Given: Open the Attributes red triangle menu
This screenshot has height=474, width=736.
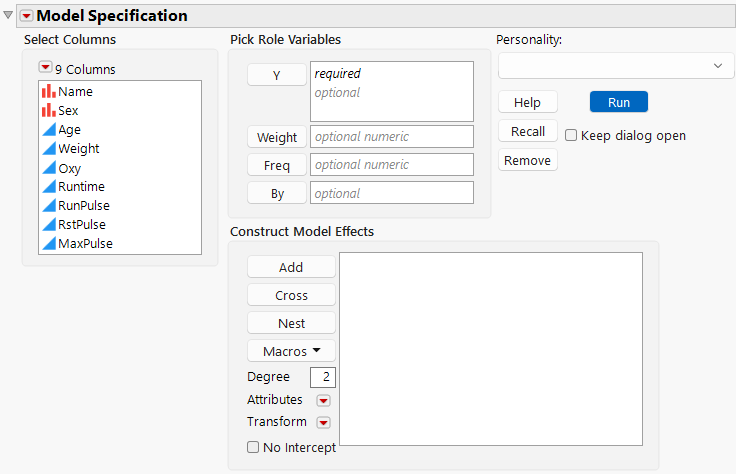Looking at the screenshot, I should [323, 401].
